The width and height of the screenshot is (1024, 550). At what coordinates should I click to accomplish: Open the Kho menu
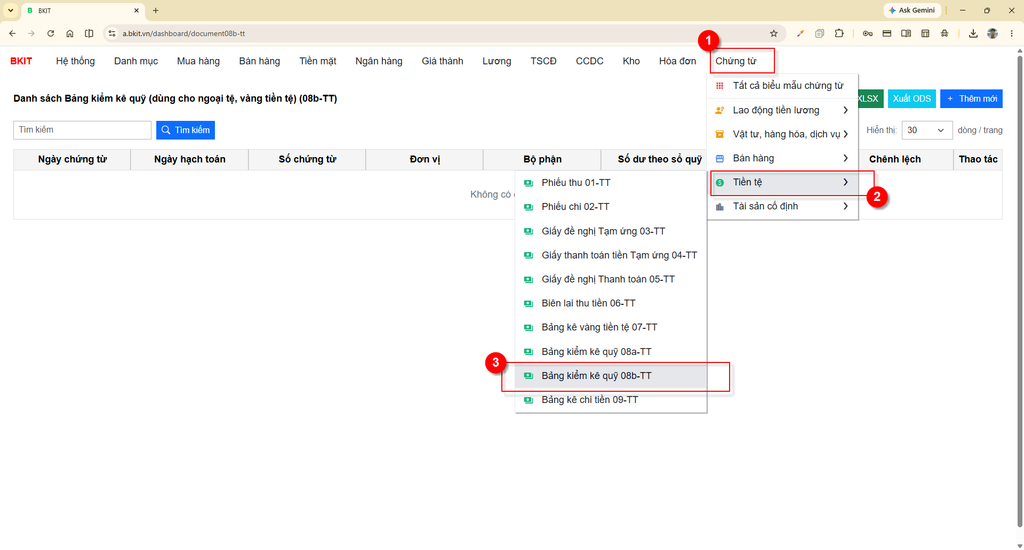coord(631,61)
